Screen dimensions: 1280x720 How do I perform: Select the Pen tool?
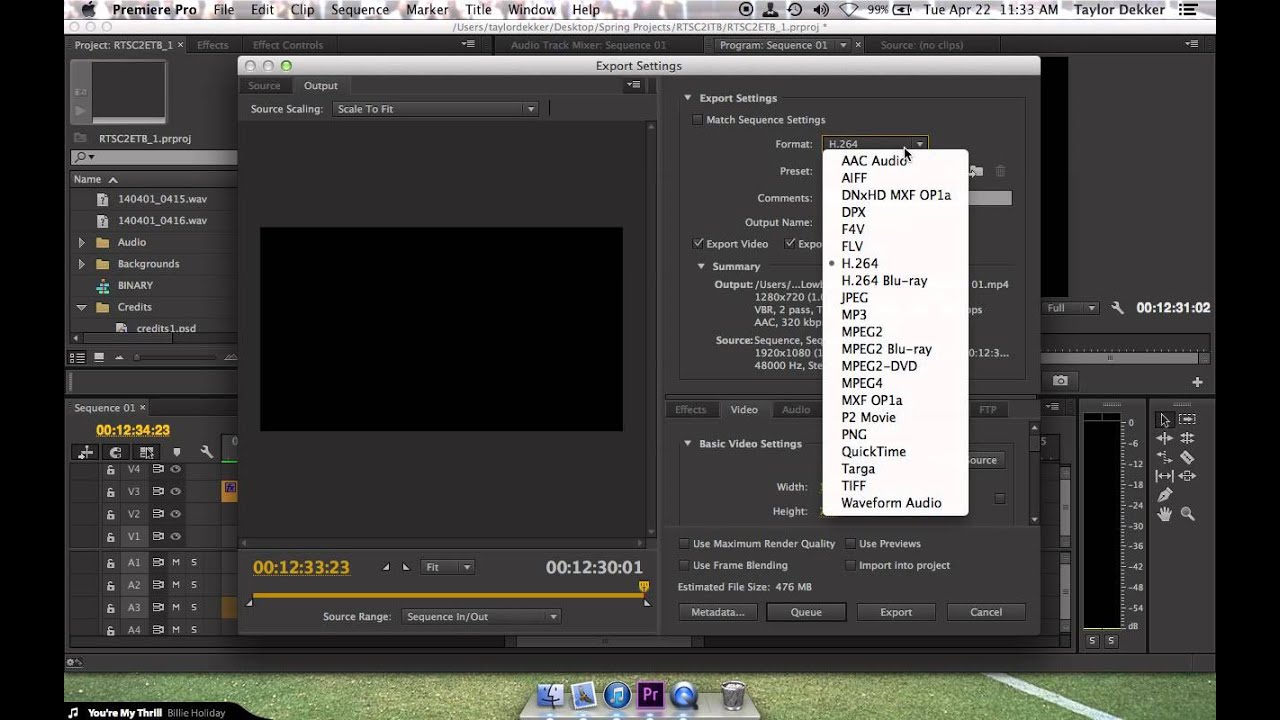tap(1164, 495)
